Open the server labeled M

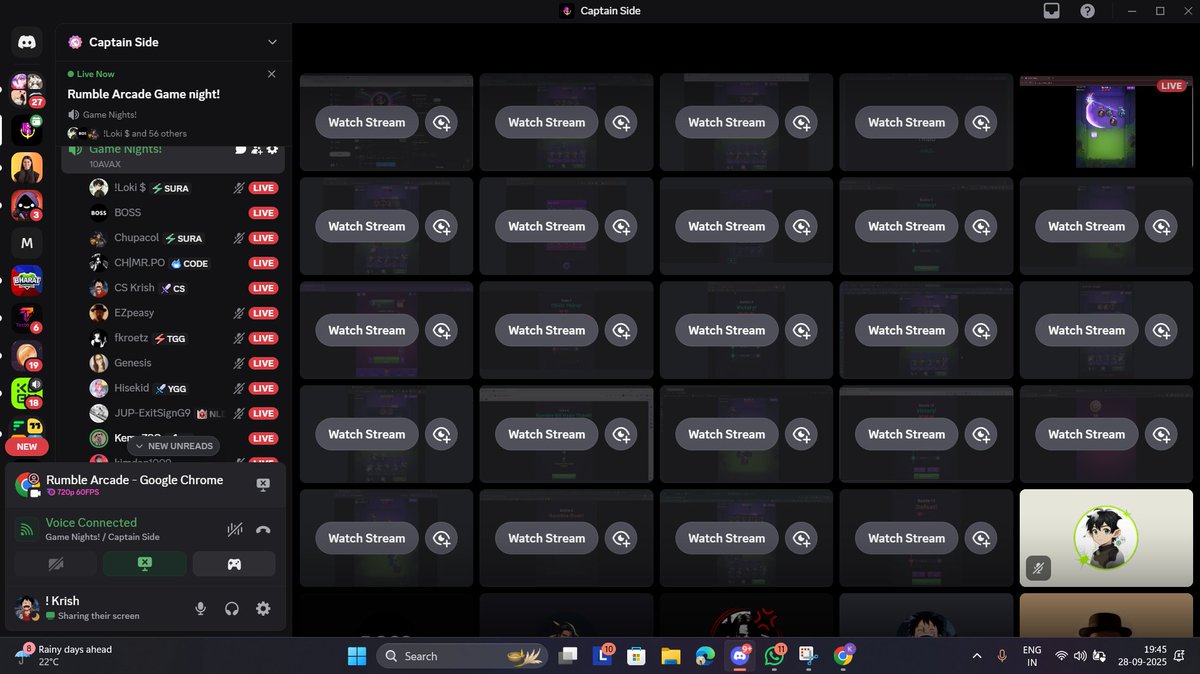(x=27, y=243)
